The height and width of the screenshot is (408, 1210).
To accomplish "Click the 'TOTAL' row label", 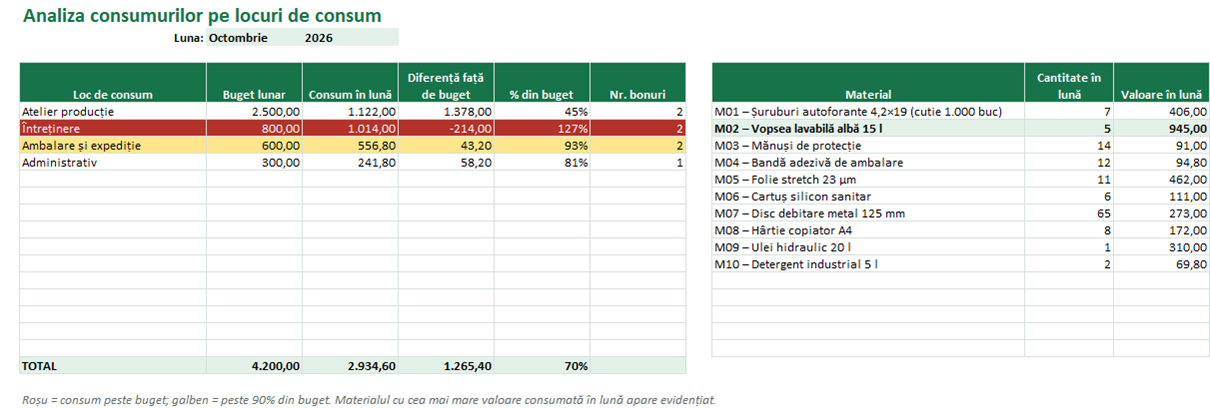I will (x=113, y=366).
